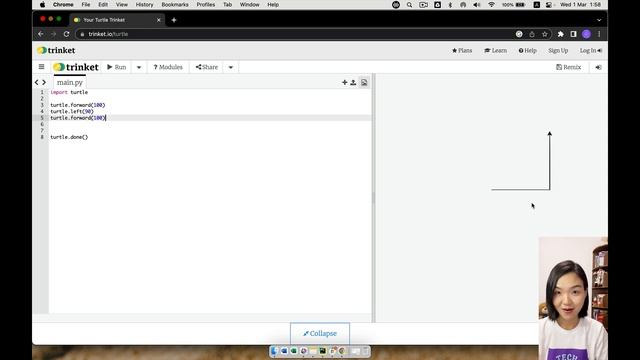Open a new browser tab
Screen dimensions: 640x360
pyautogui.click(x=174, y=20)
